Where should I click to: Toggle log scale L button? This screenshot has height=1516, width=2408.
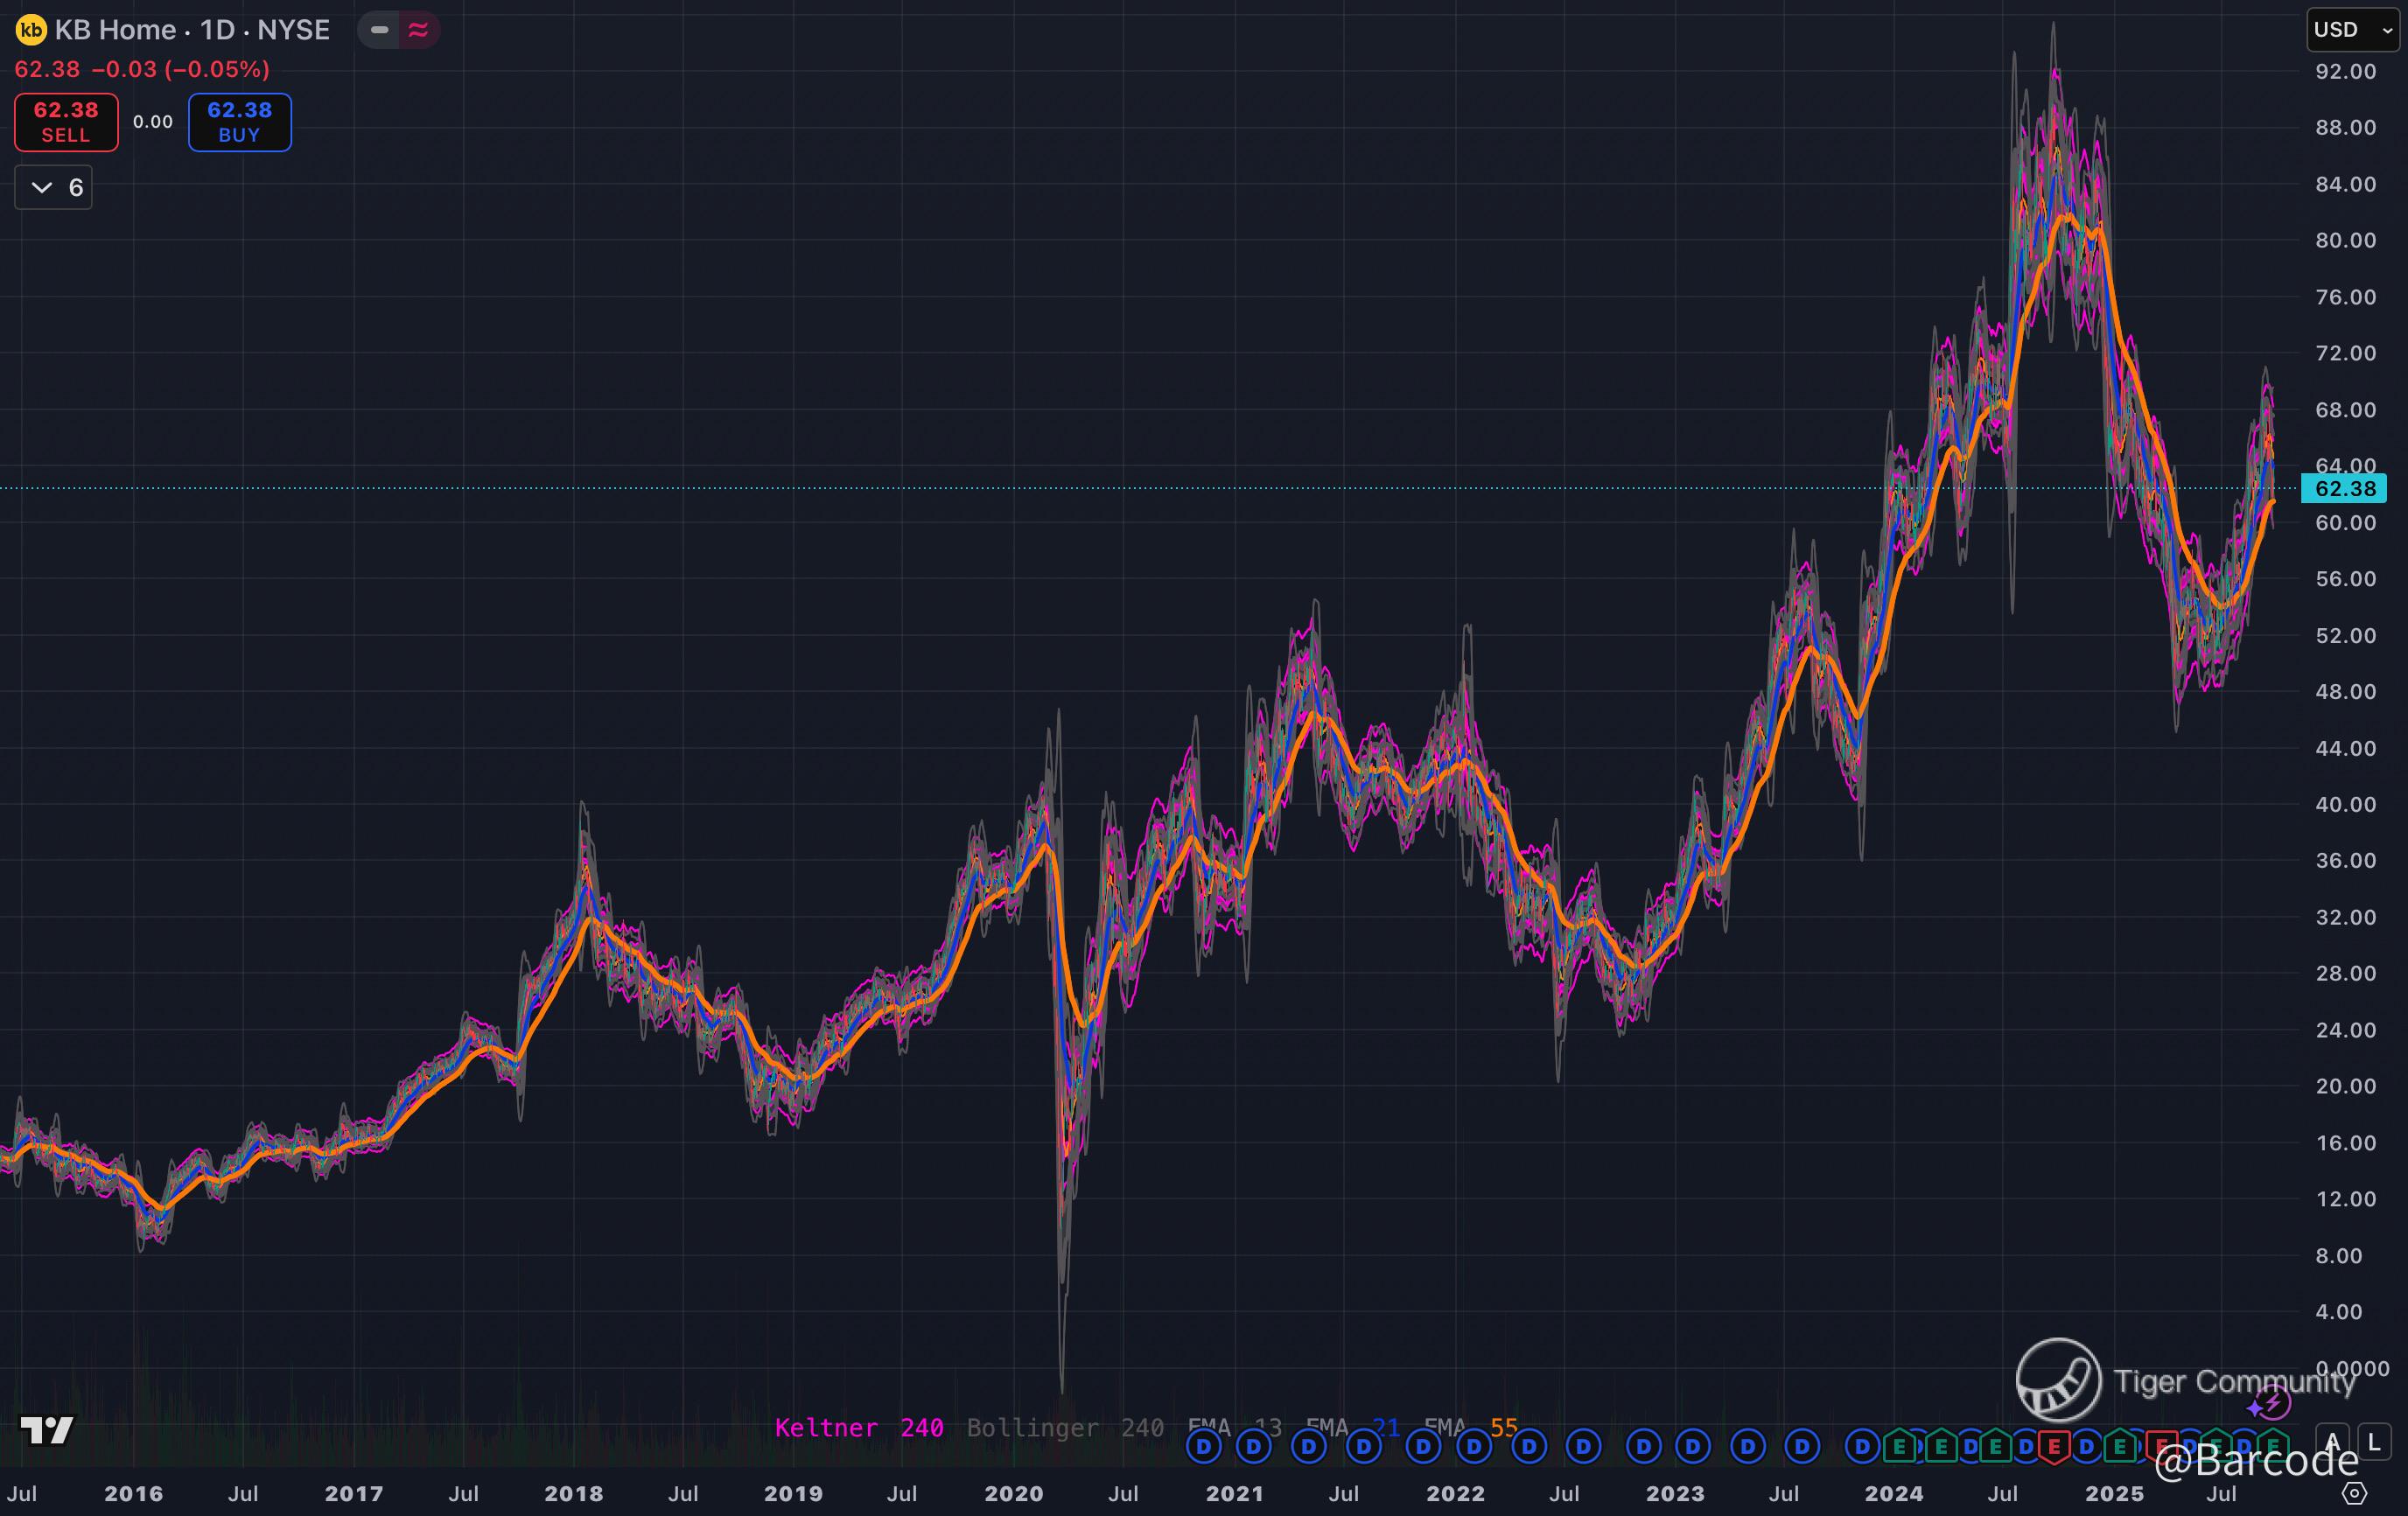click(2374, 1442)
